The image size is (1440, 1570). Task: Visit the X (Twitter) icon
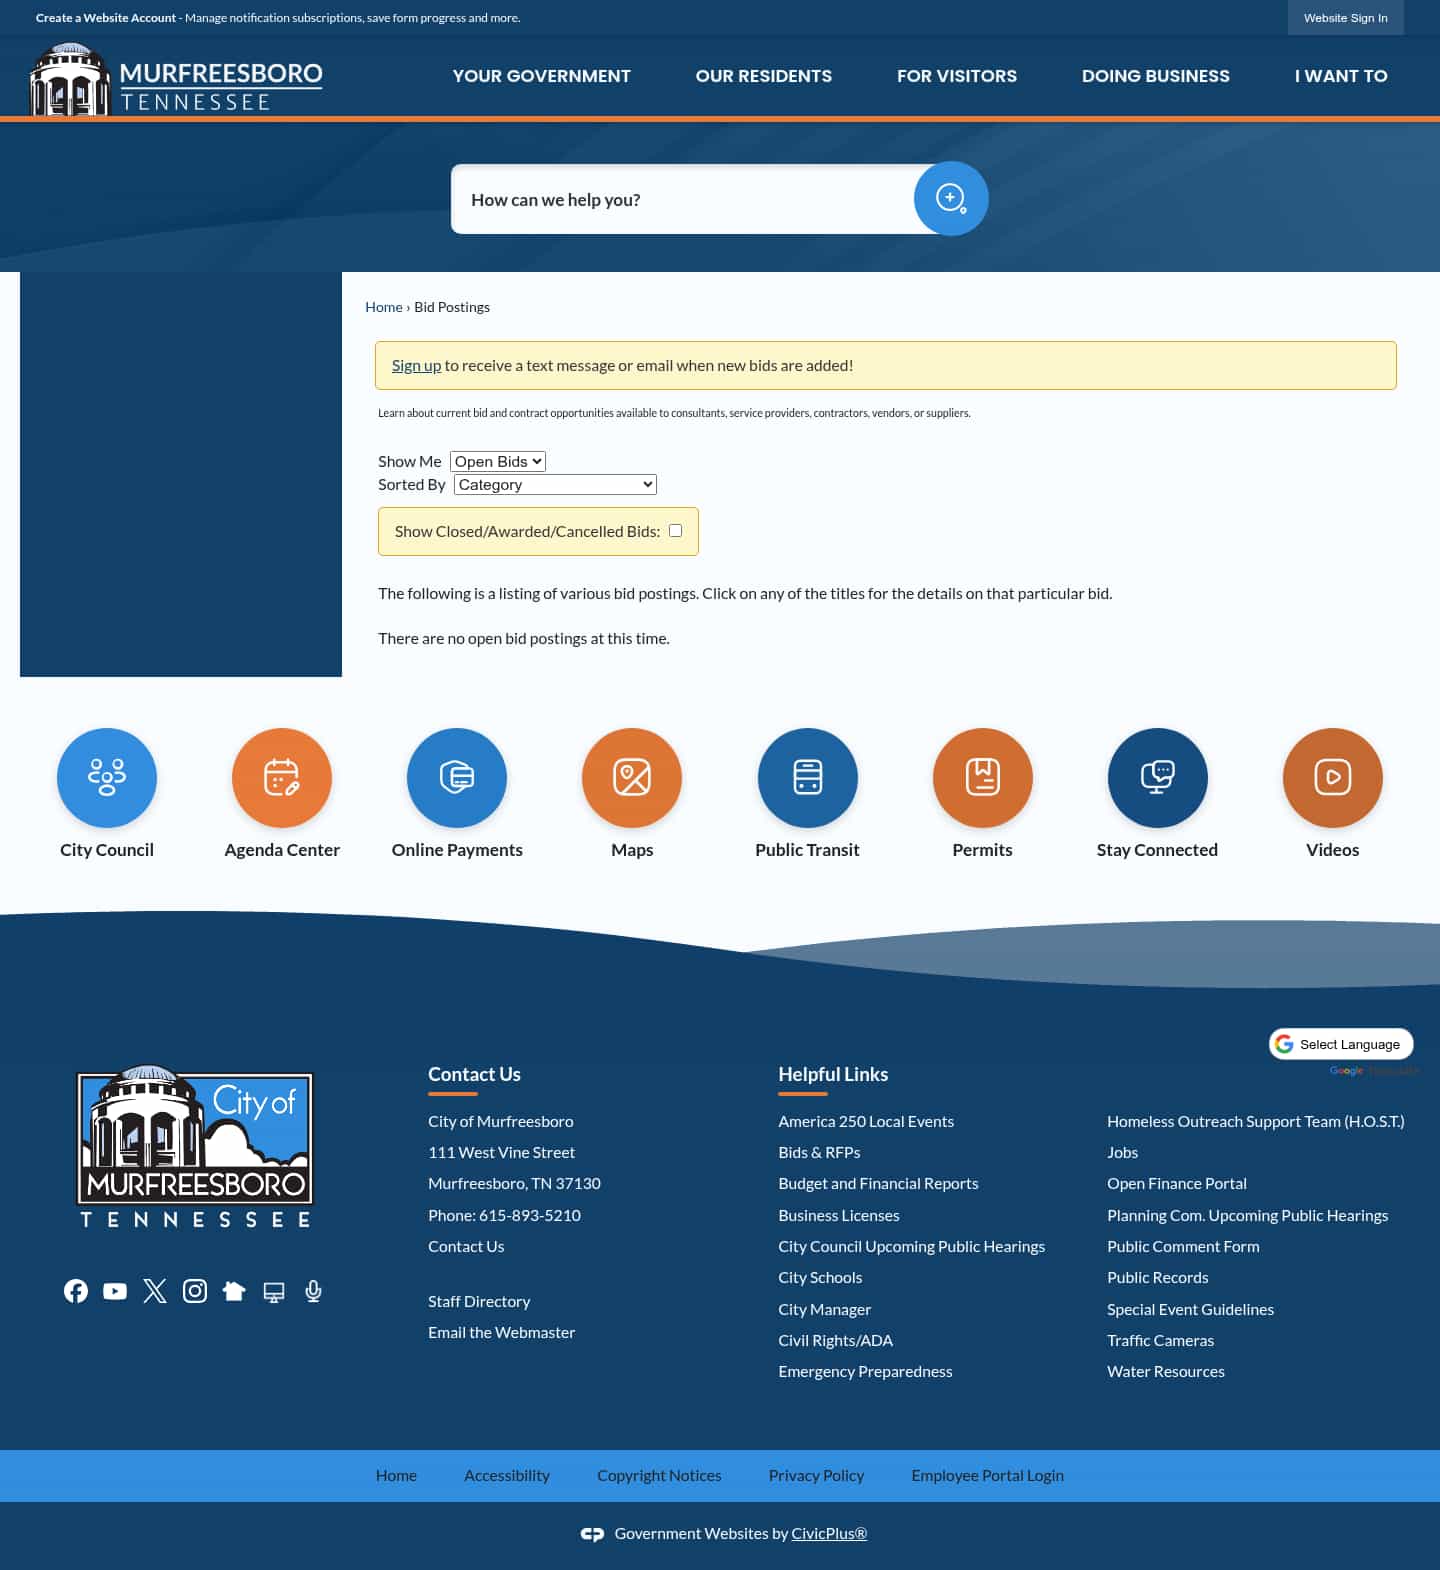[x=155, y=1291]
